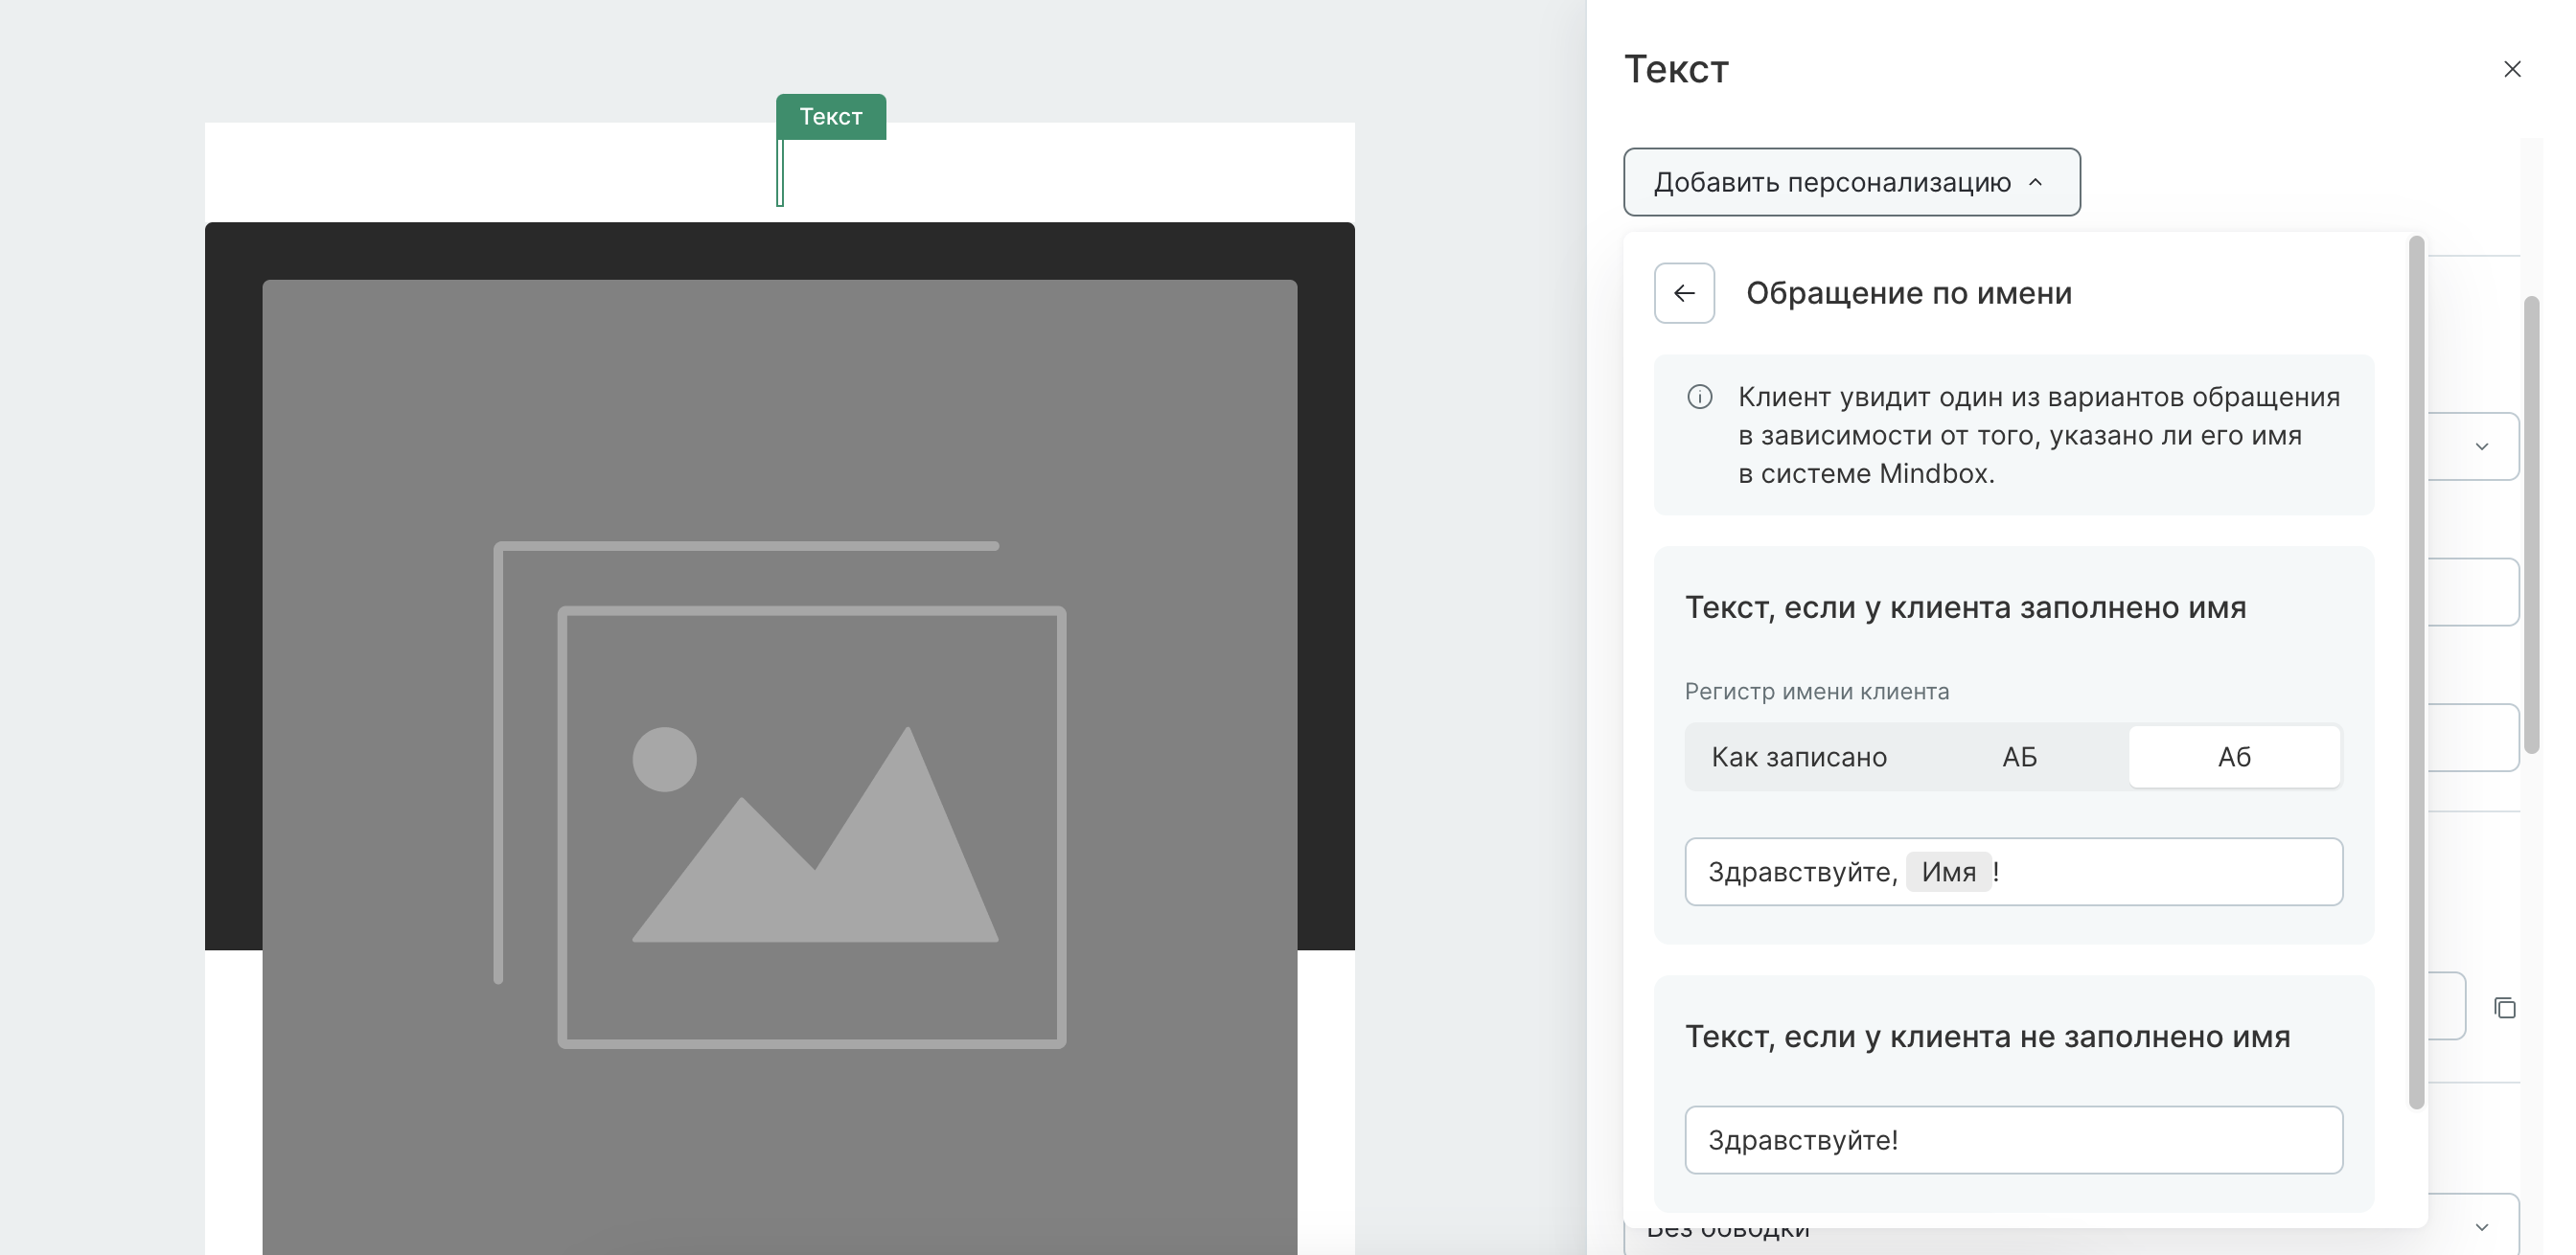Click the green Текст block label
Screen dimensions: 2576x1255
pos(830,117)
